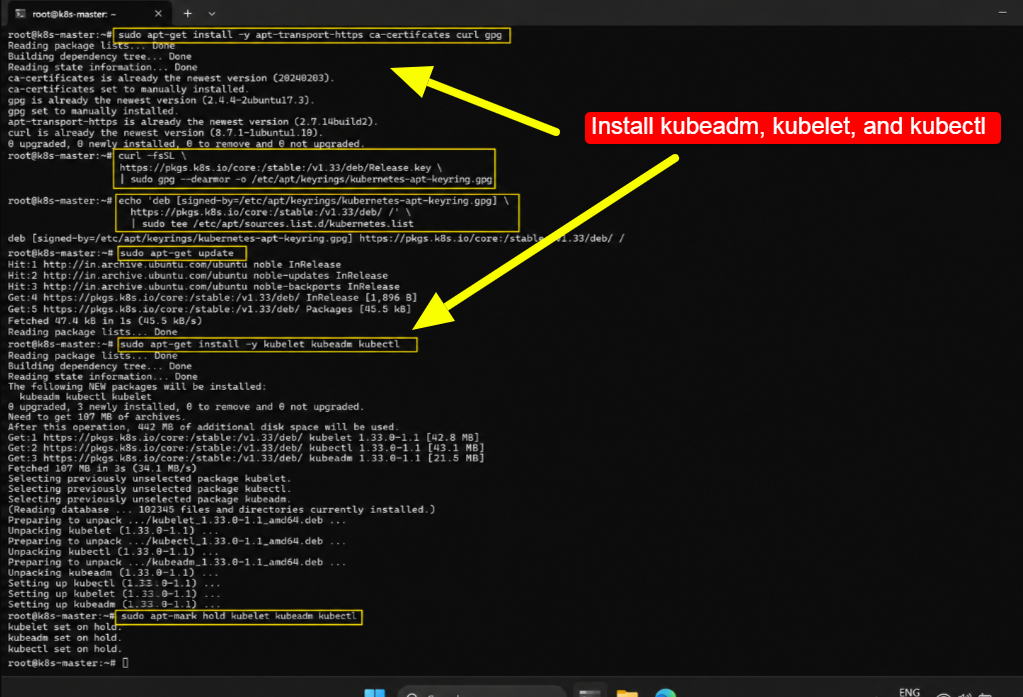Open File Explorer from the taskbar

click(627, 693)
